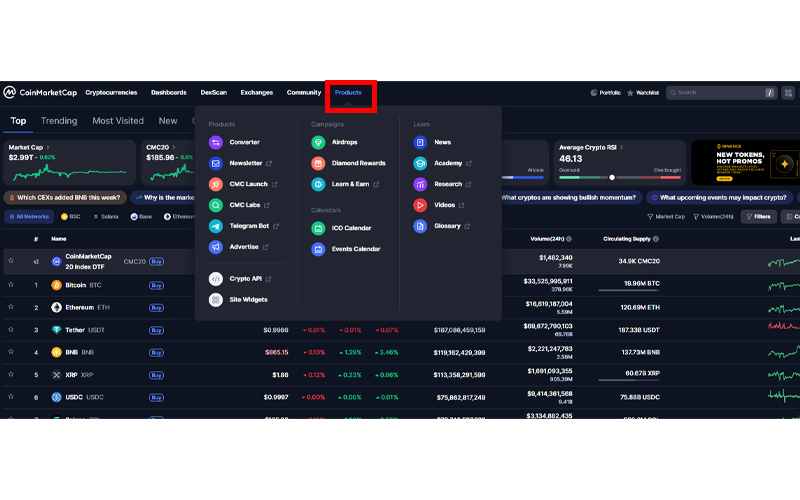Click the Buy button next to Bitcoin

156,285
